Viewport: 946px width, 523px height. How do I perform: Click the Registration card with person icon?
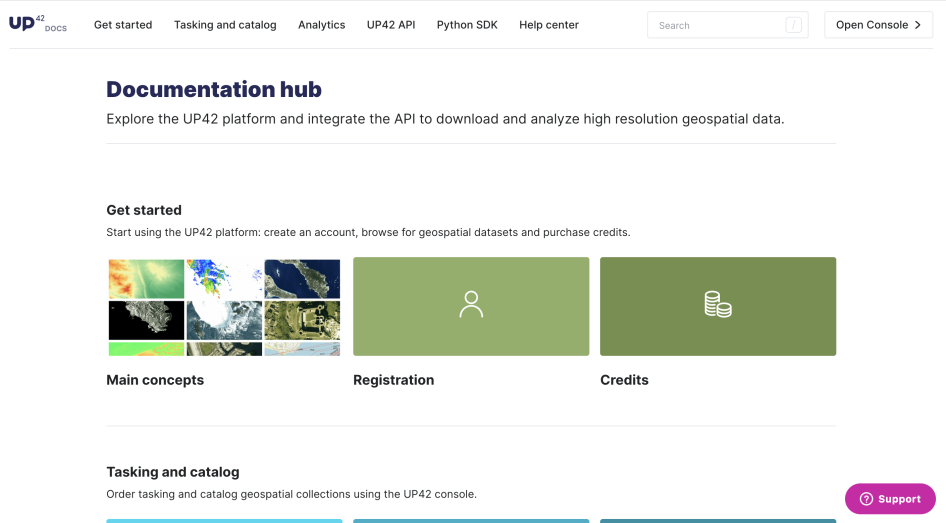471,306
